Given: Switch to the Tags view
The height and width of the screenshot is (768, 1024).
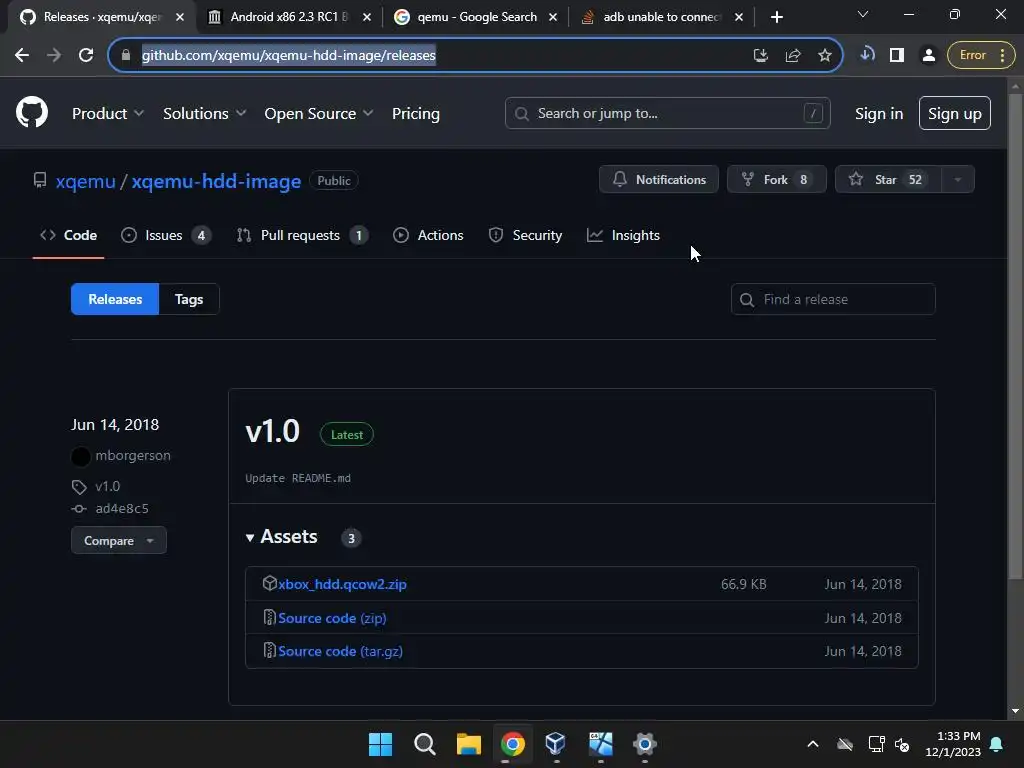Looking at the screenshot, I should pos(189,299).
